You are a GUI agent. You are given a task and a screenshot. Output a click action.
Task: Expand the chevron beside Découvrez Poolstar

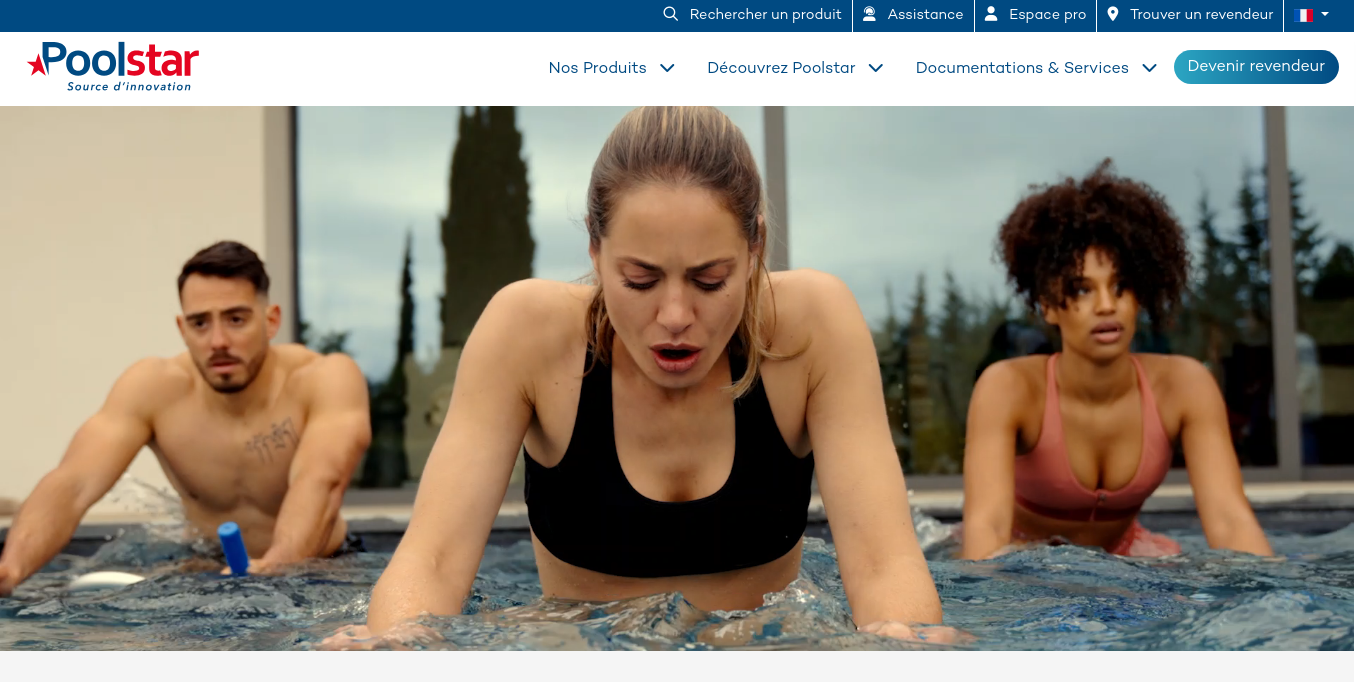(x=876, y=68)
